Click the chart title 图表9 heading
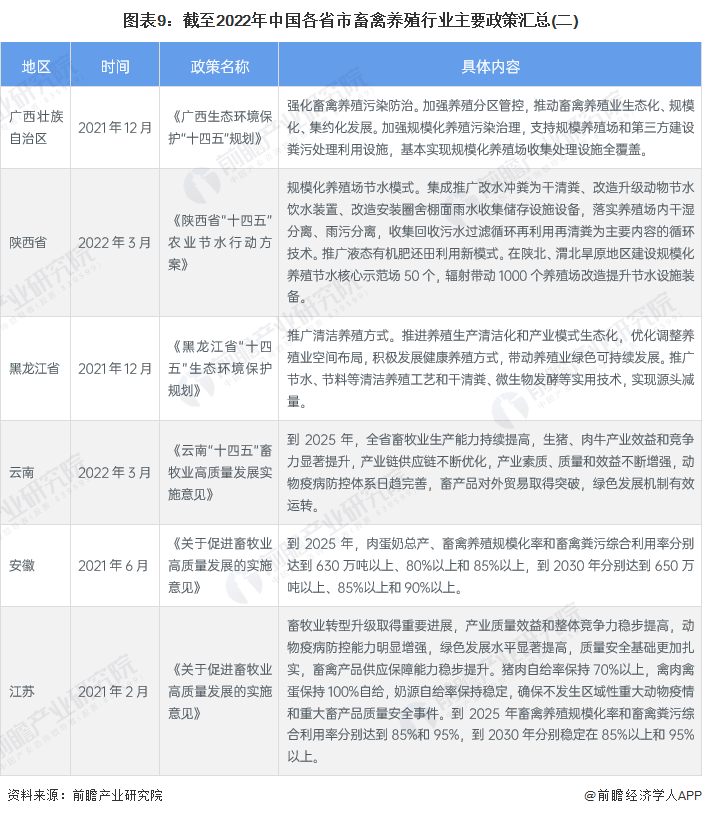Screen dimensions: 702x816 pos(351,19)
